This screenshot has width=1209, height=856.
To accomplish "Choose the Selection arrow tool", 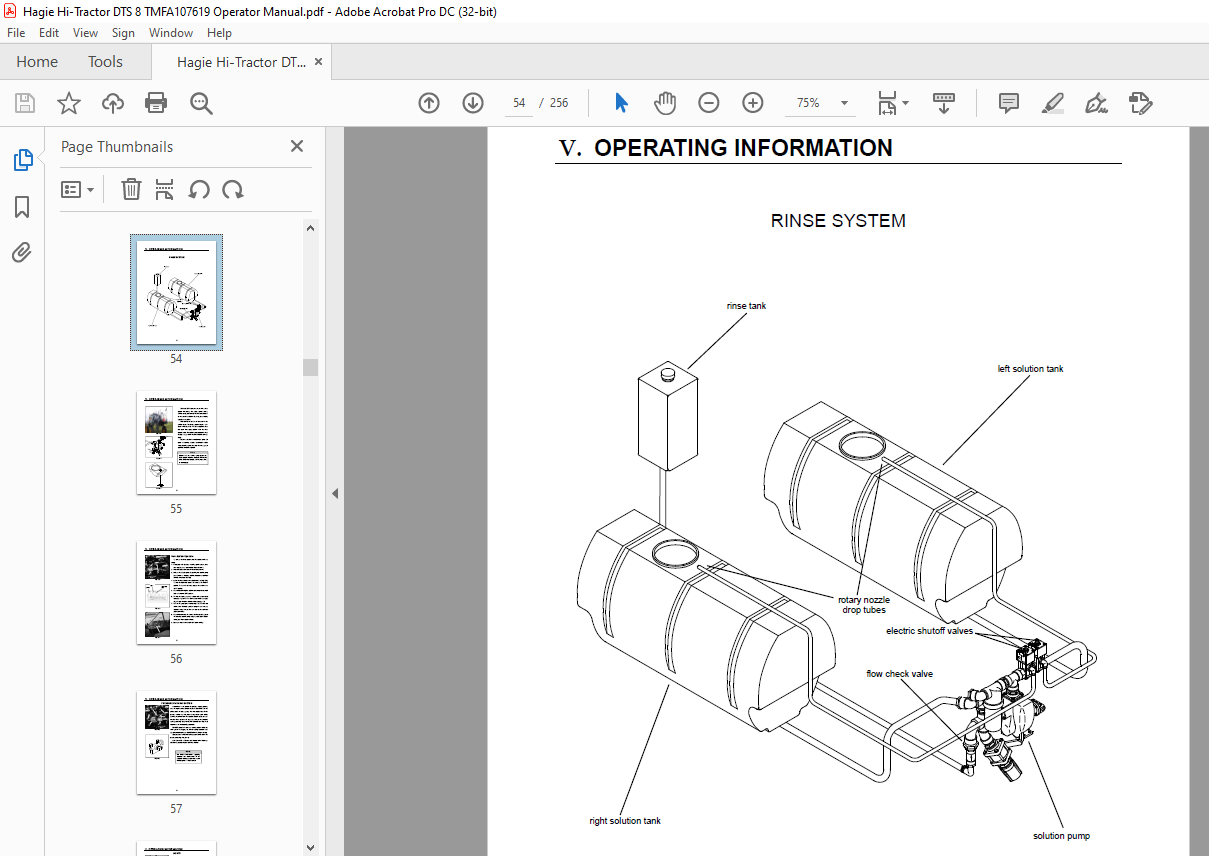I will pos(621,103).
